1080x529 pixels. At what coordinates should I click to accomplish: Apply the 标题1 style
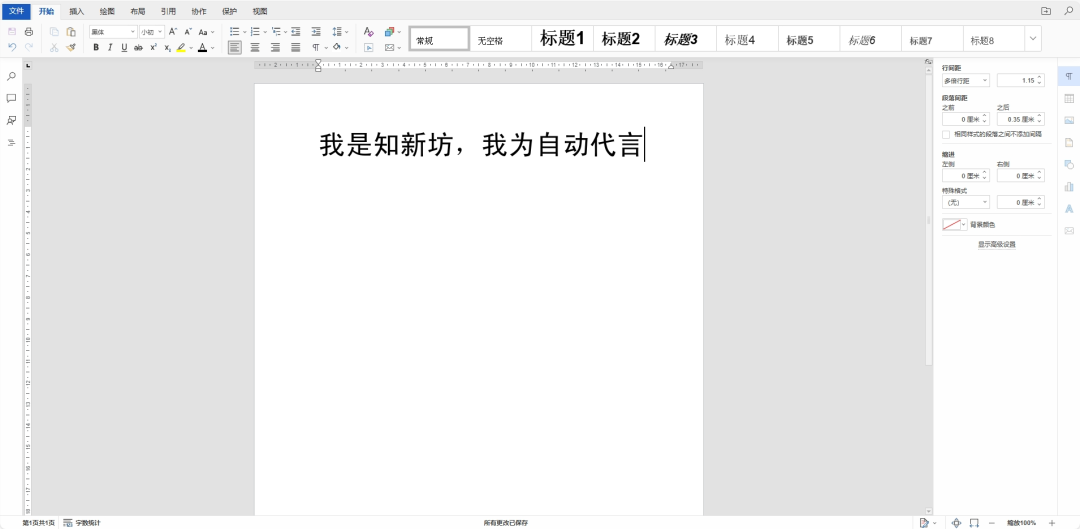click(x=562, y=39)
